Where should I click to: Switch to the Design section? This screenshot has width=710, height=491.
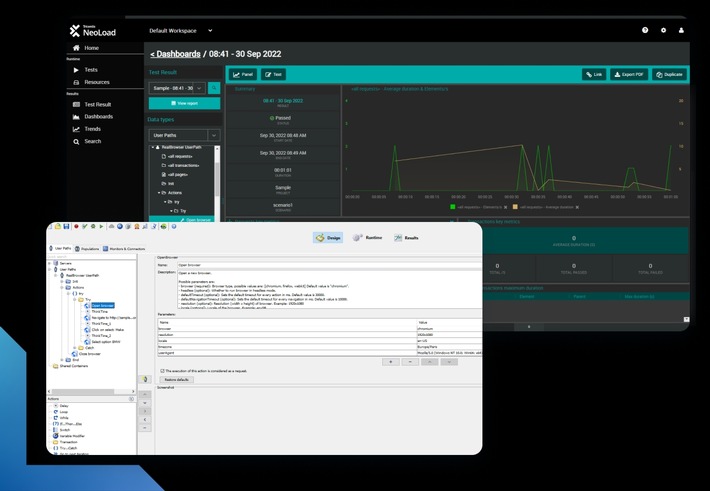click(x=328, y=237)
